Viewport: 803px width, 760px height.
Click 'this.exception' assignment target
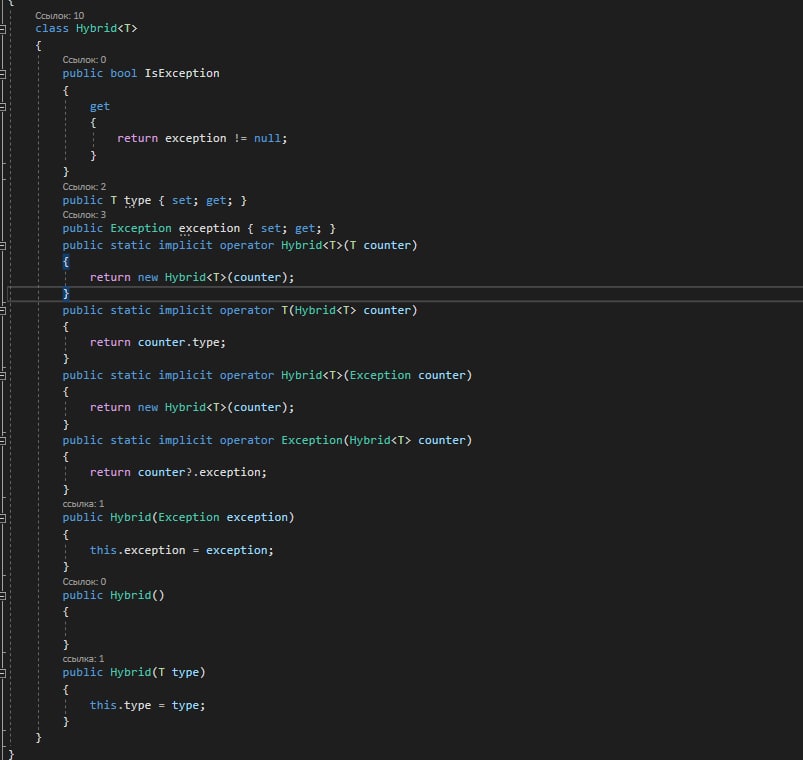pos(137,551)
